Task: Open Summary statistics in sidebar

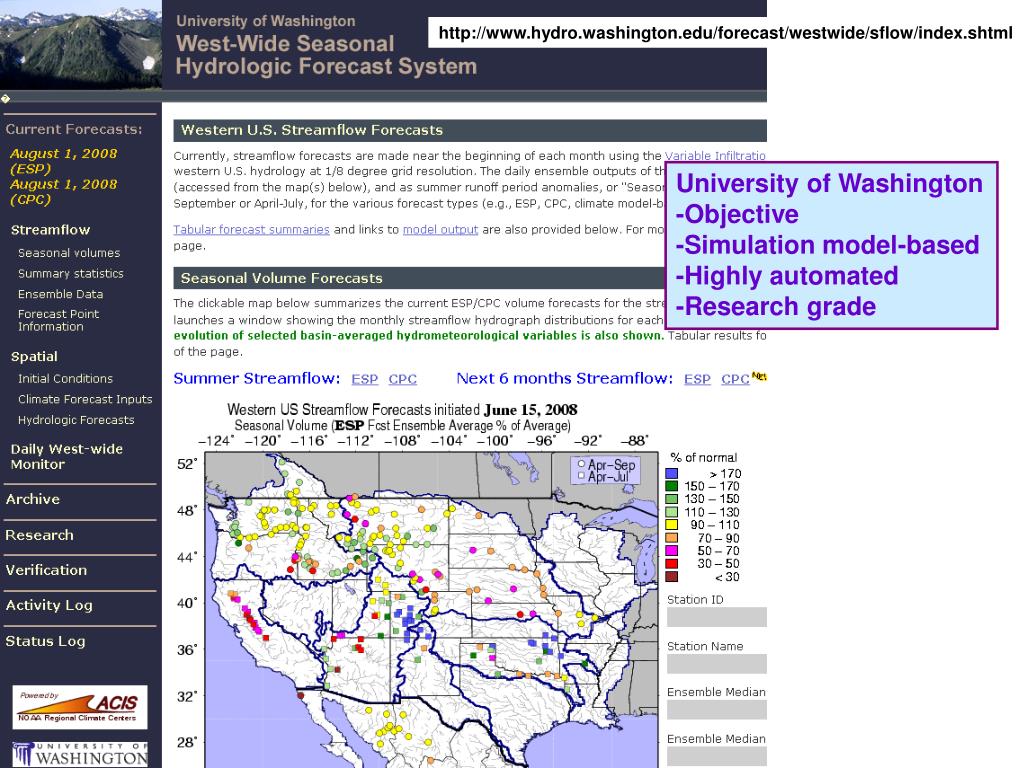Action: 71,274
